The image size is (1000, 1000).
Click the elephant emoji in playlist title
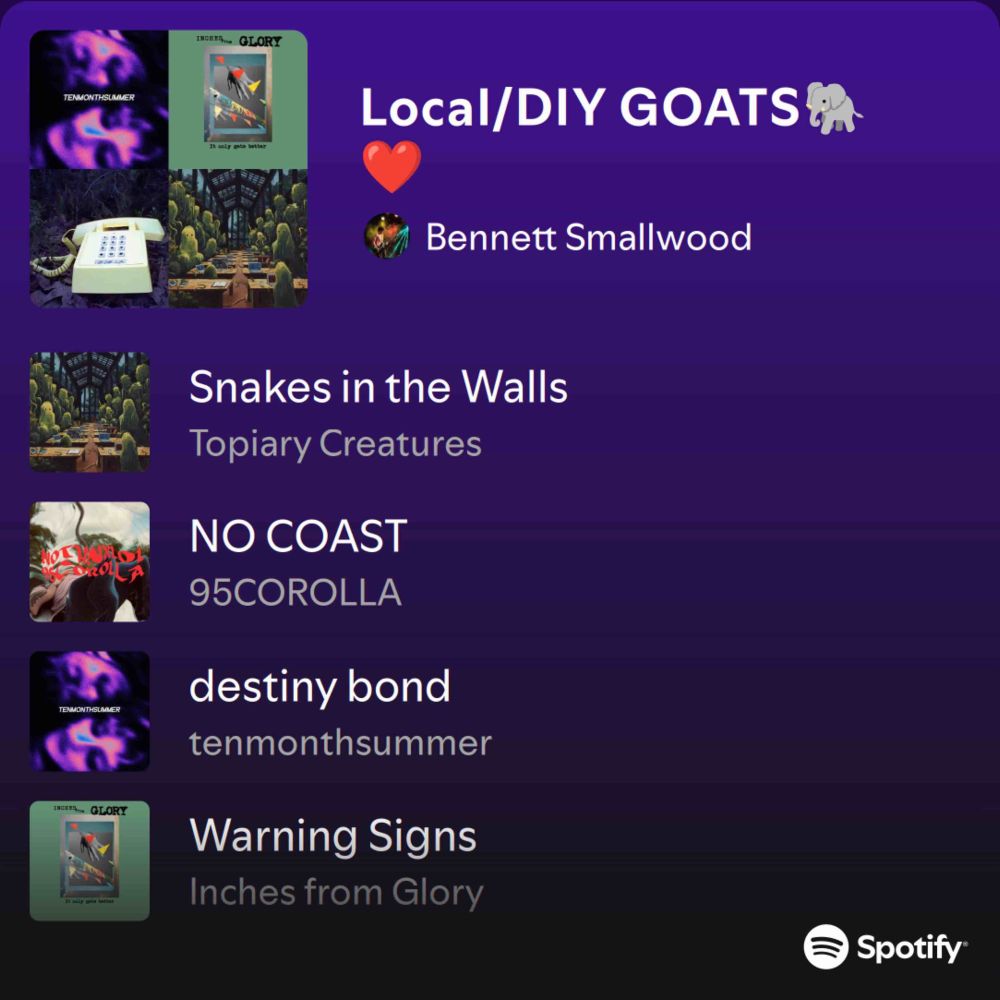834,108
